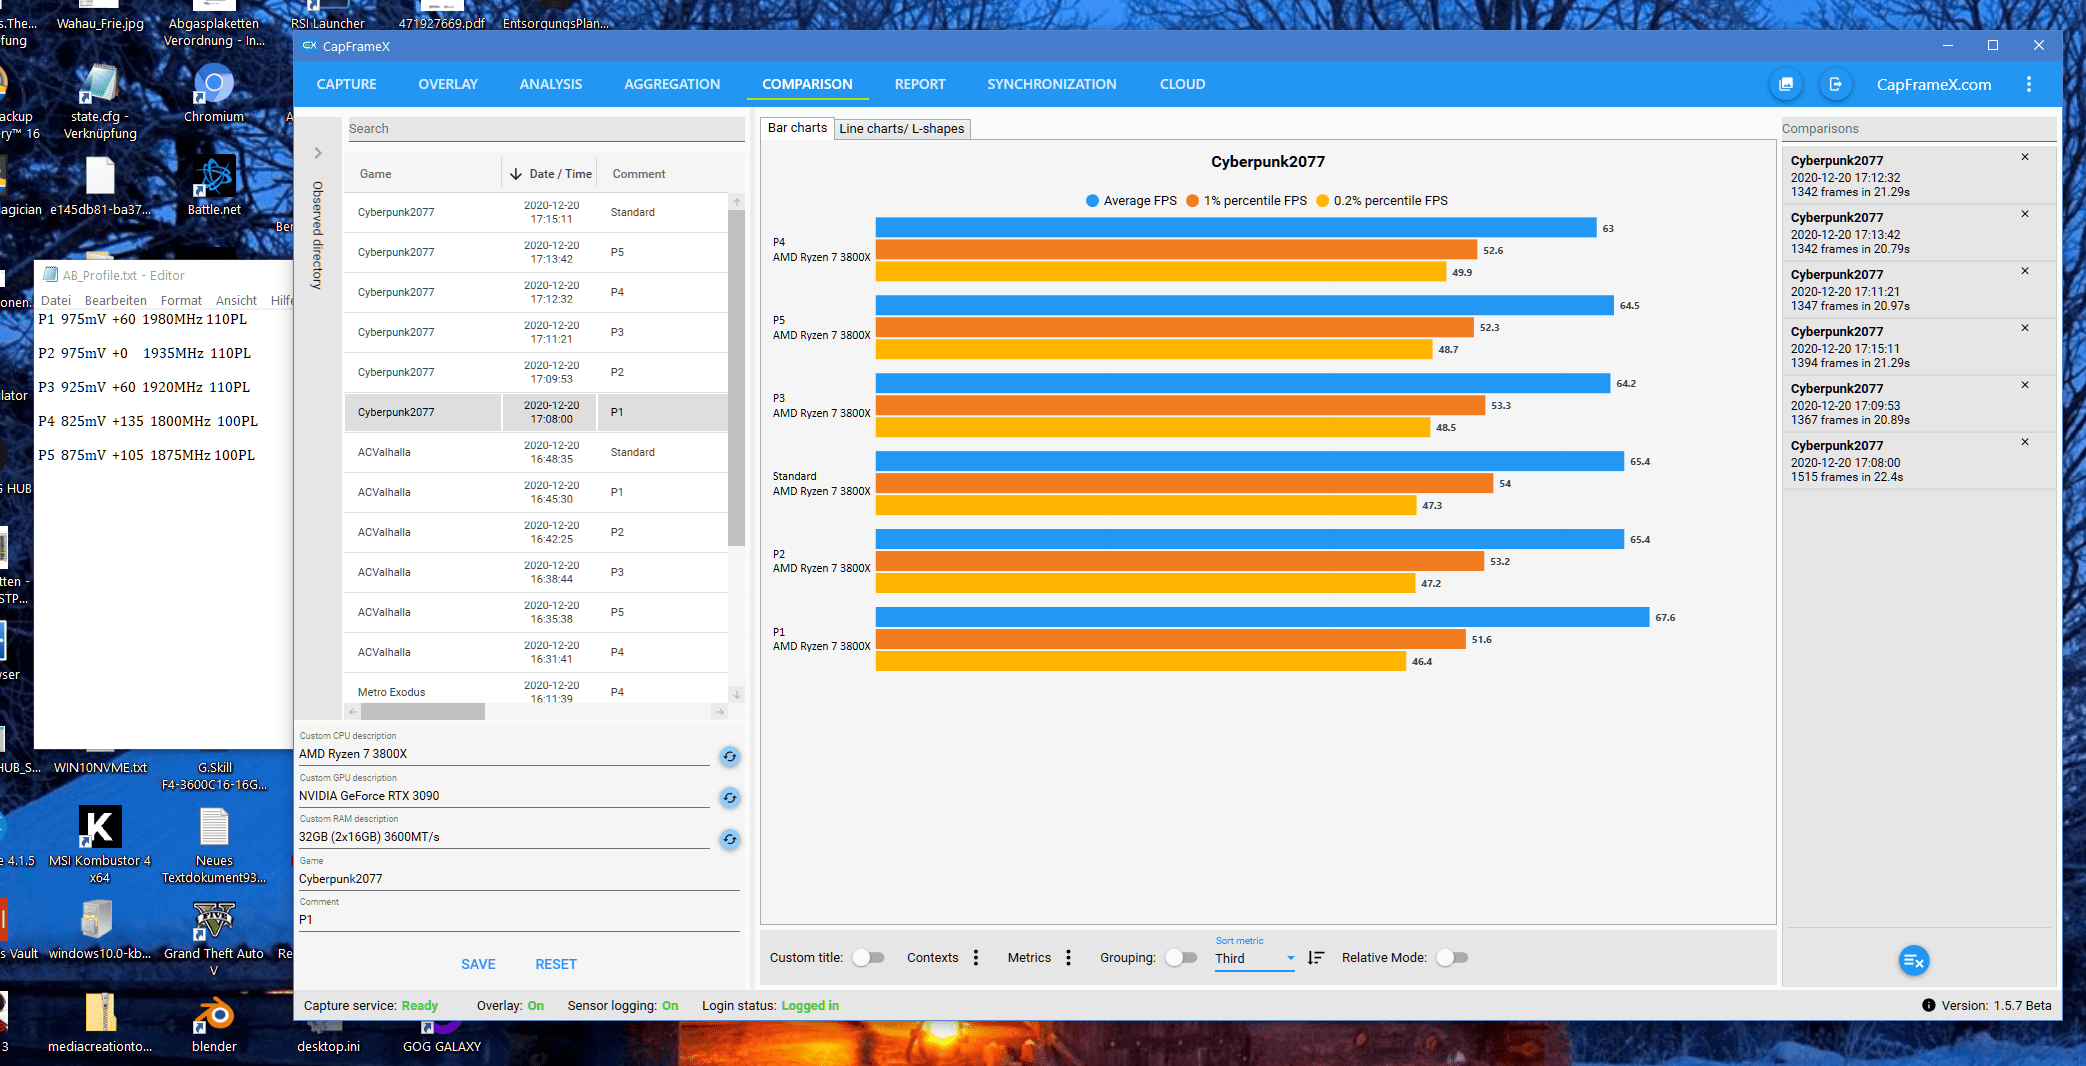Enable Relative Mode switch
Screen dimensions: 2086x1066
[1452, 958]
